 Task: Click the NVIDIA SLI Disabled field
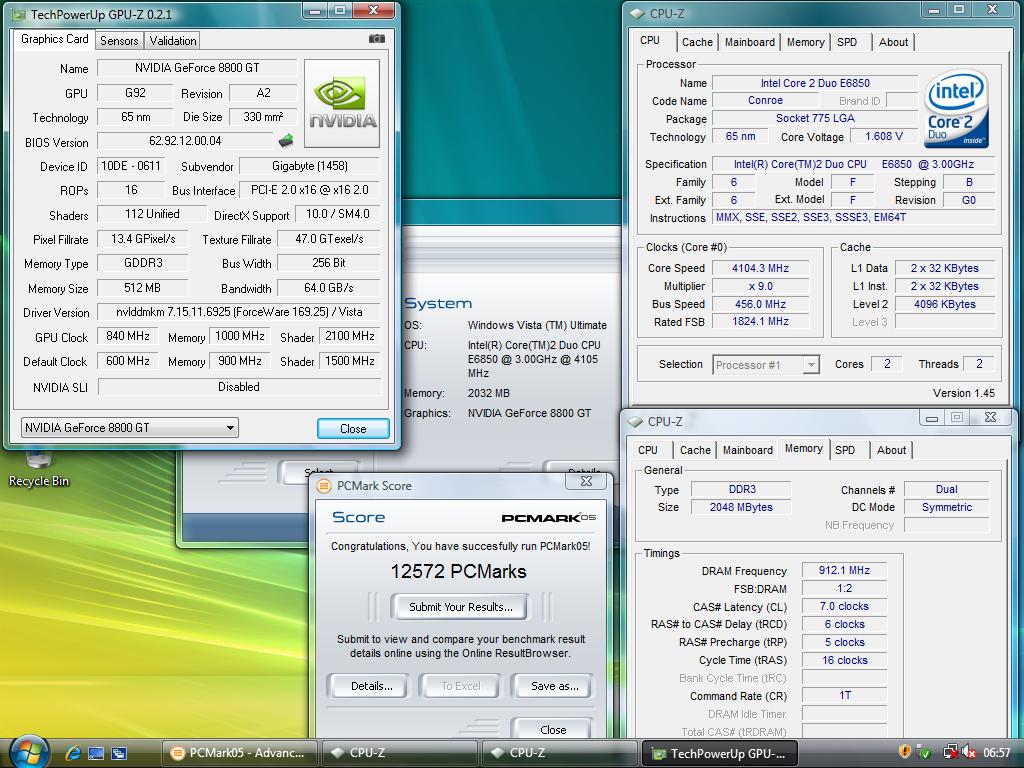[239, 387]
